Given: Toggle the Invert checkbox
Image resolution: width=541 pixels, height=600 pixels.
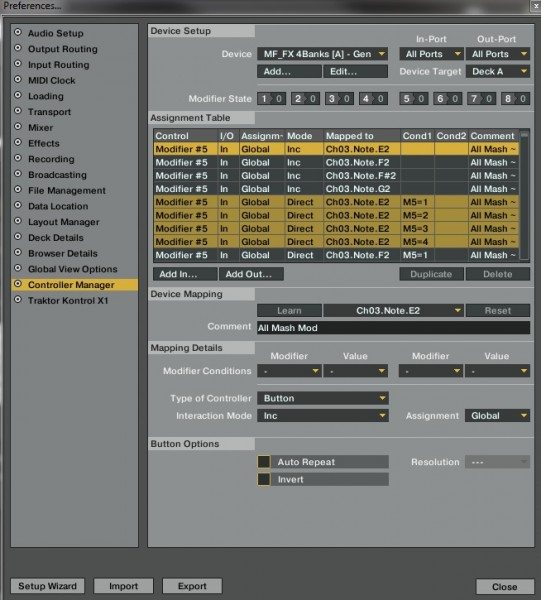Looking at the screenshot, I should click(x=264, y=479).
